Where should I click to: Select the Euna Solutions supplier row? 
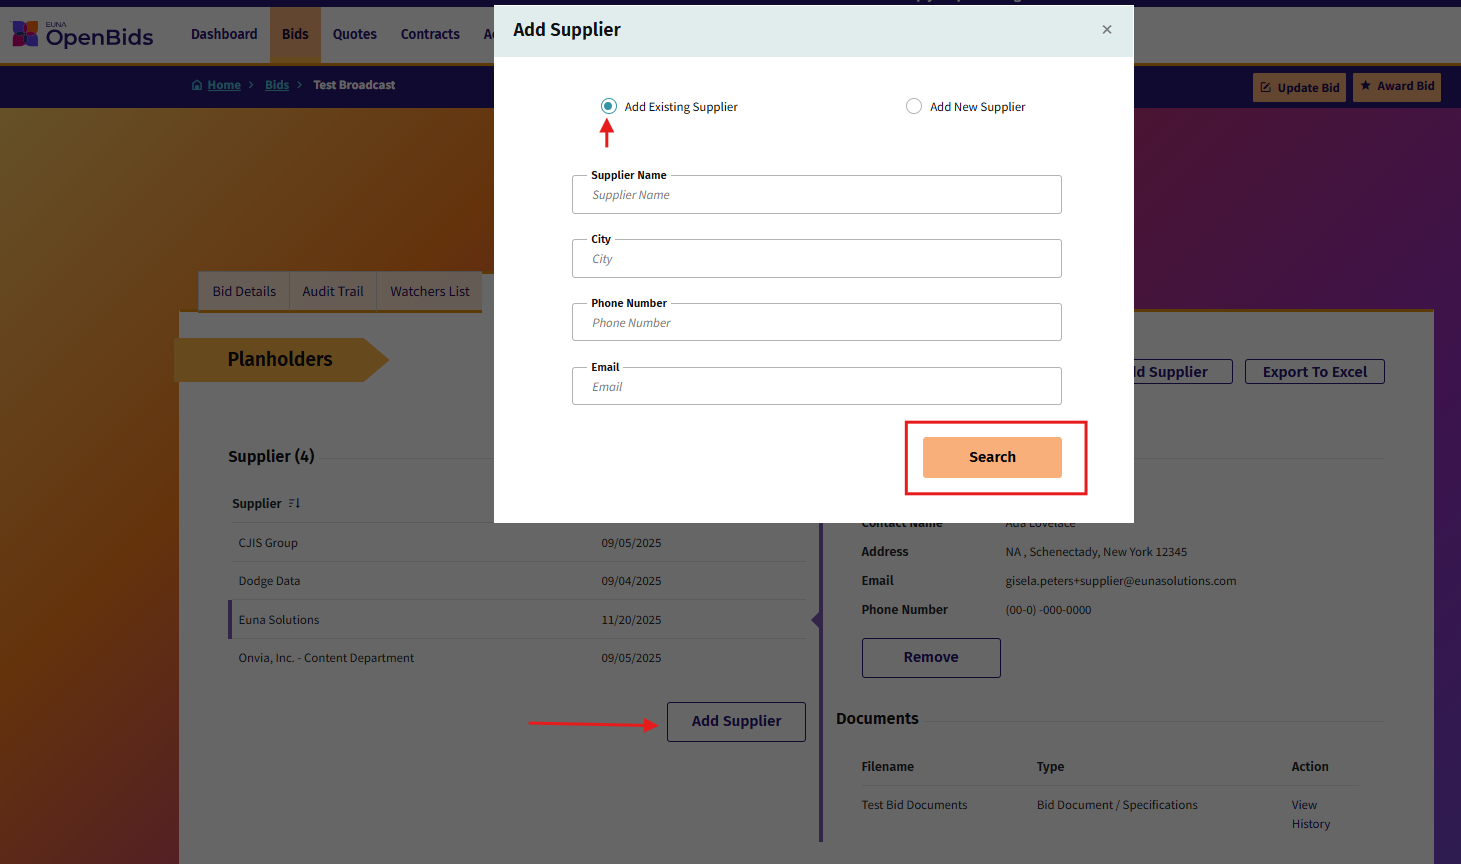(516, 620)
